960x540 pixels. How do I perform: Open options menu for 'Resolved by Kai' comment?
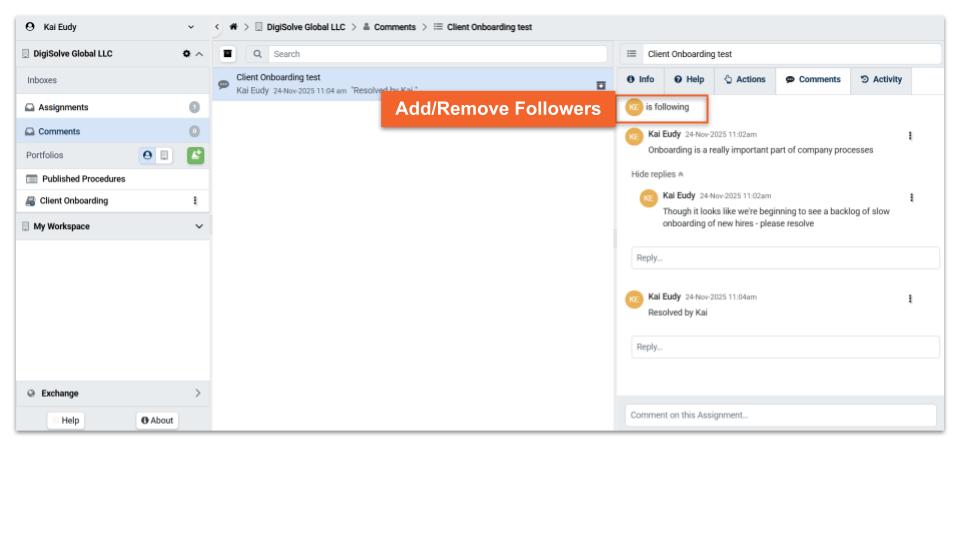909,299
